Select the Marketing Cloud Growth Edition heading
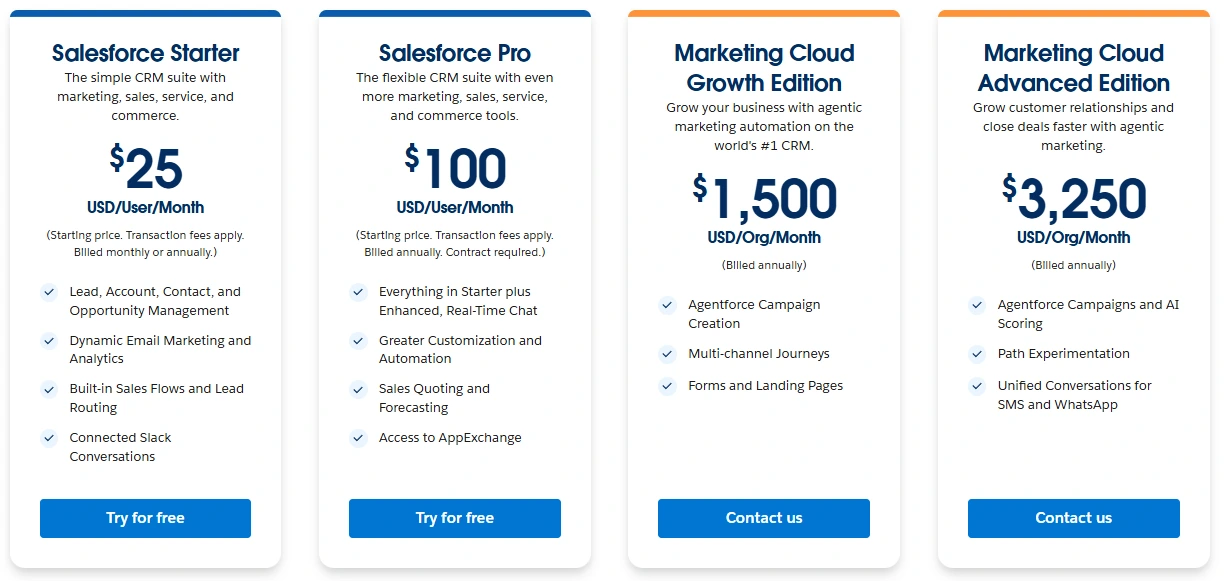Viewport: 1224px width, 581px height. click(764, 68)
